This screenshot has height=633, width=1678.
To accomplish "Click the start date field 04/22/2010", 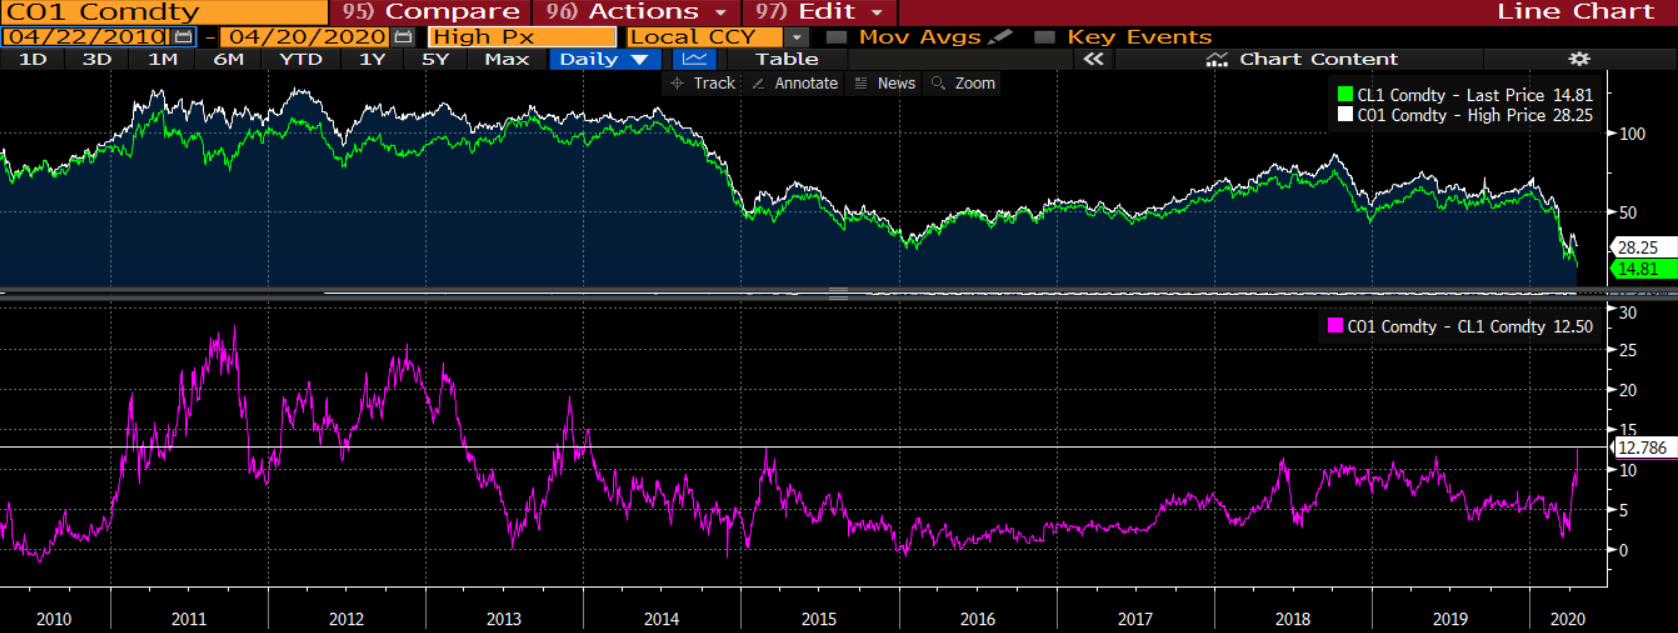I will click(86, 37).
